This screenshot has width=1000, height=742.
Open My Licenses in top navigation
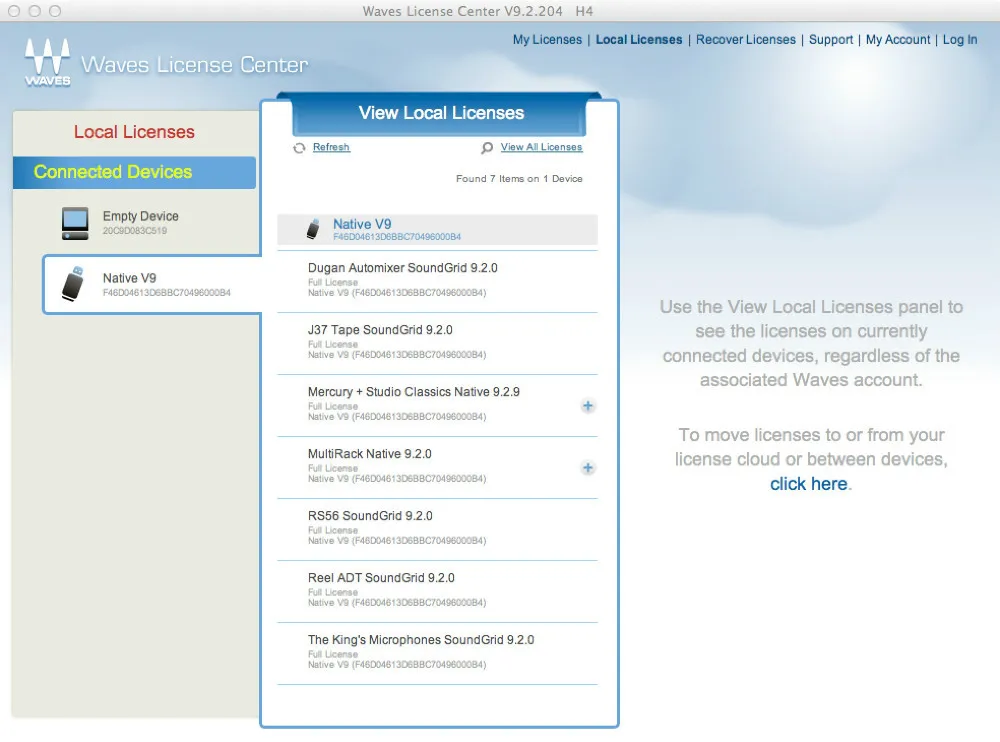coord(547,40)
